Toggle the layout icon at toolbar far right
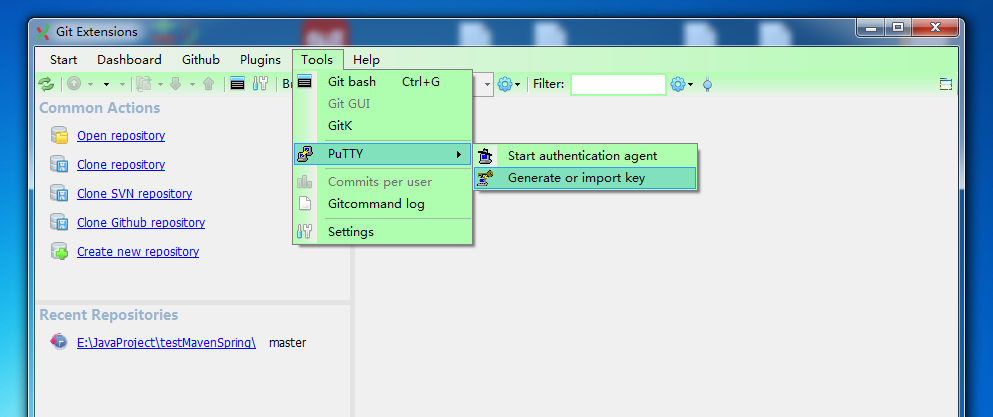This screenshot has width=993, height=417. coord(946,84)
